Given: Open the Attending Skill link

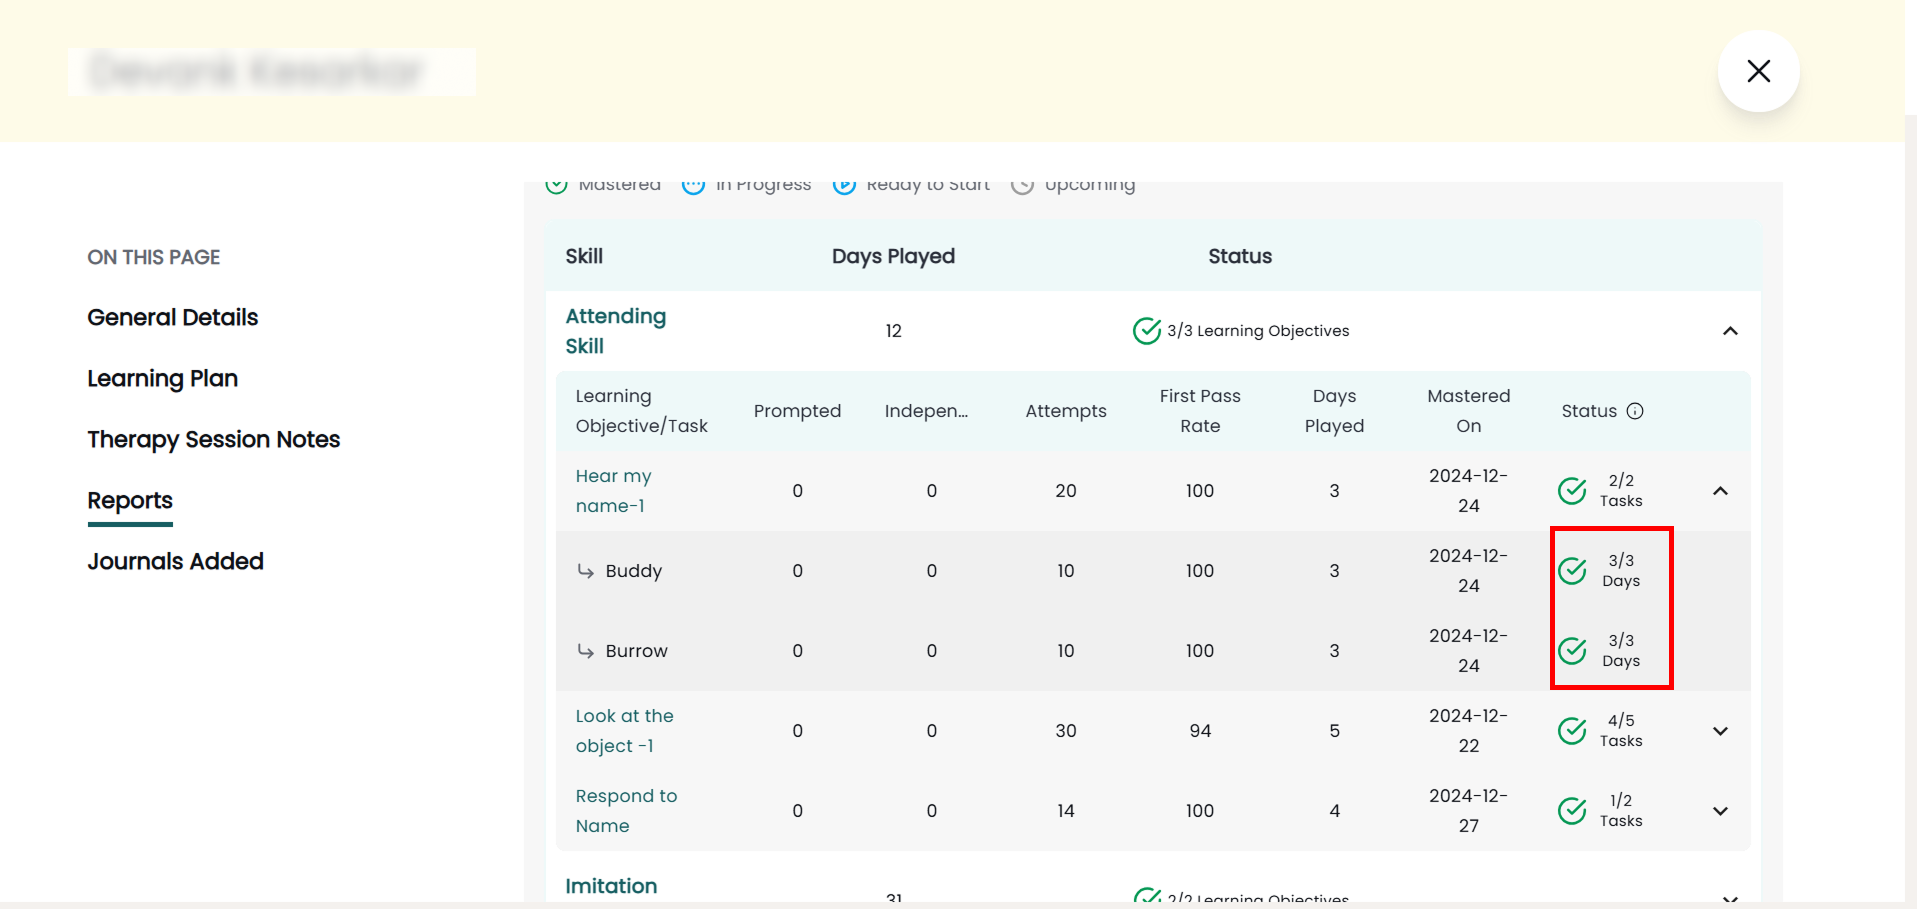Looking at the screenshot, I should 615,331.
